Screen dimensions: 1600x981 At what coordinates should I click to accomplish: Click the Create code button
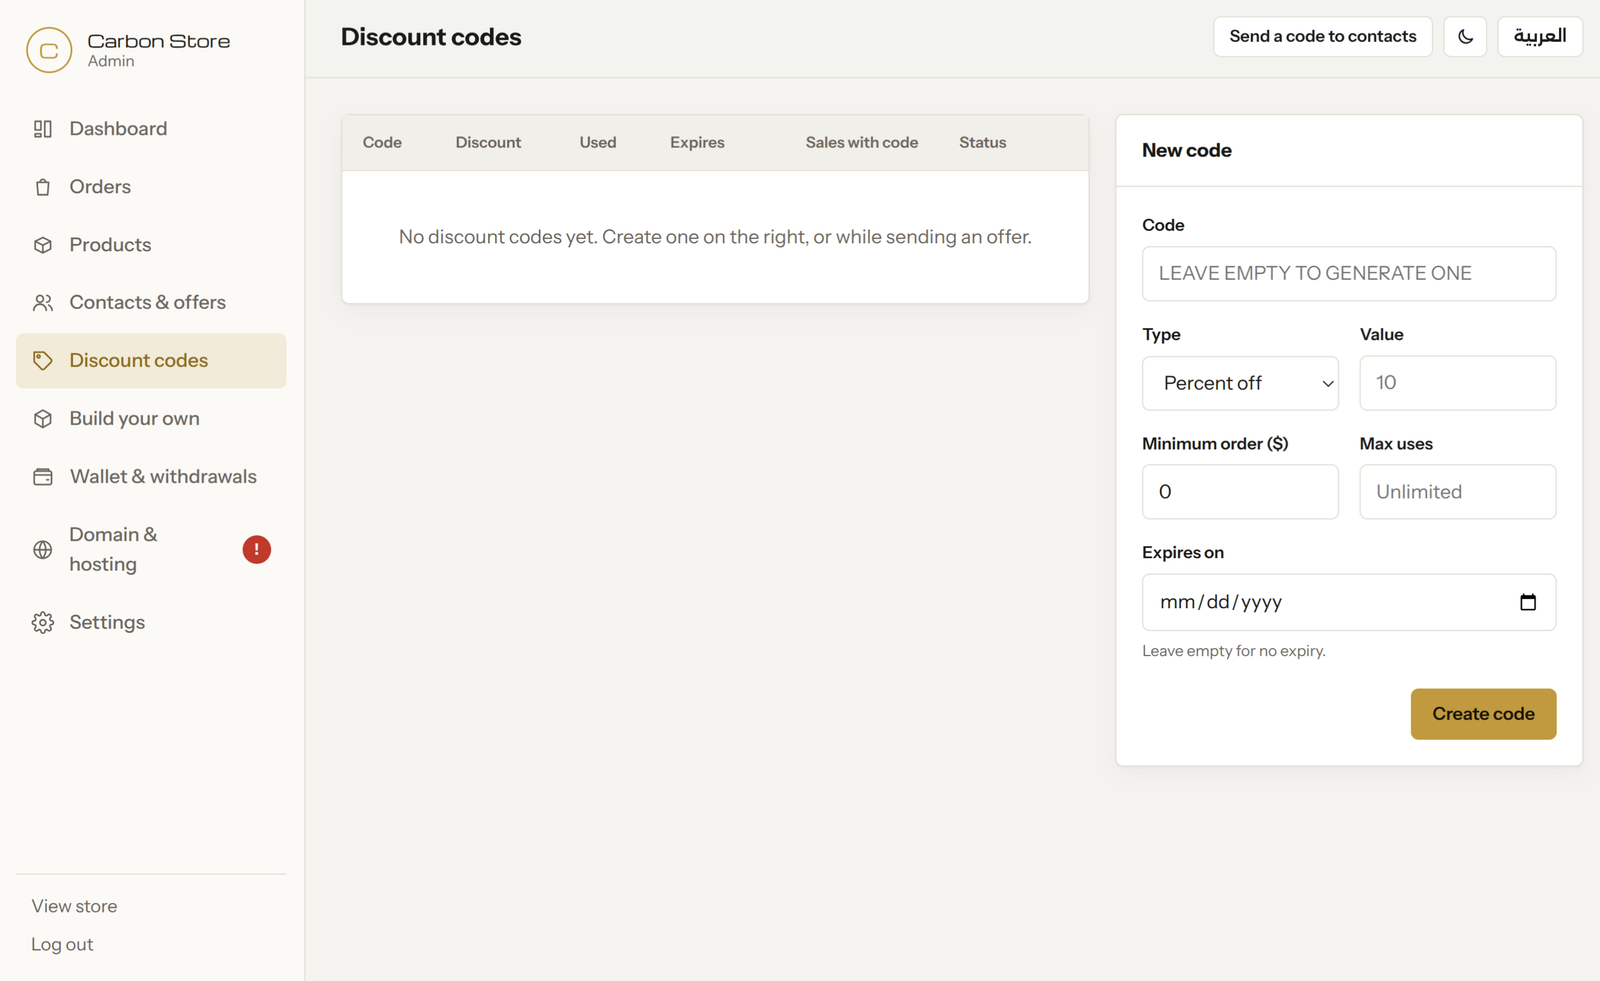click(1483, 714)
